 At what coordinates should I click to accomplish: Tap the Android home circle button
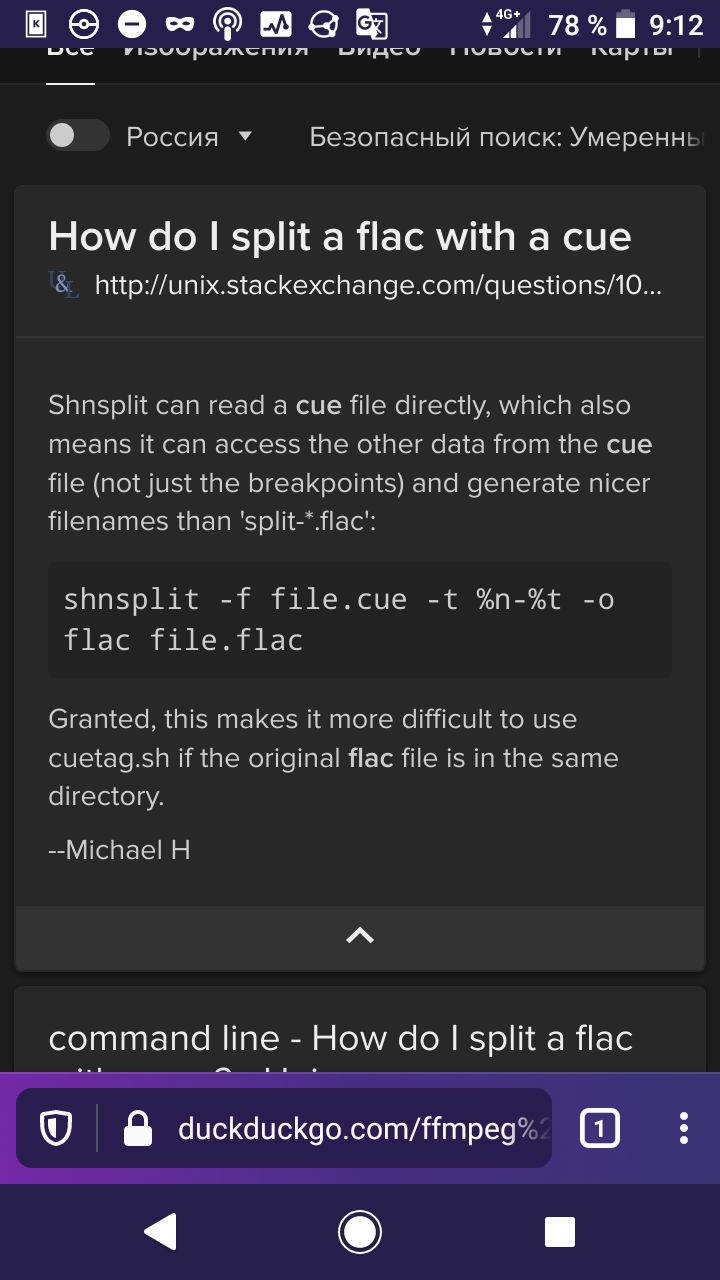pyautogui.click(x=360, y=1232)
